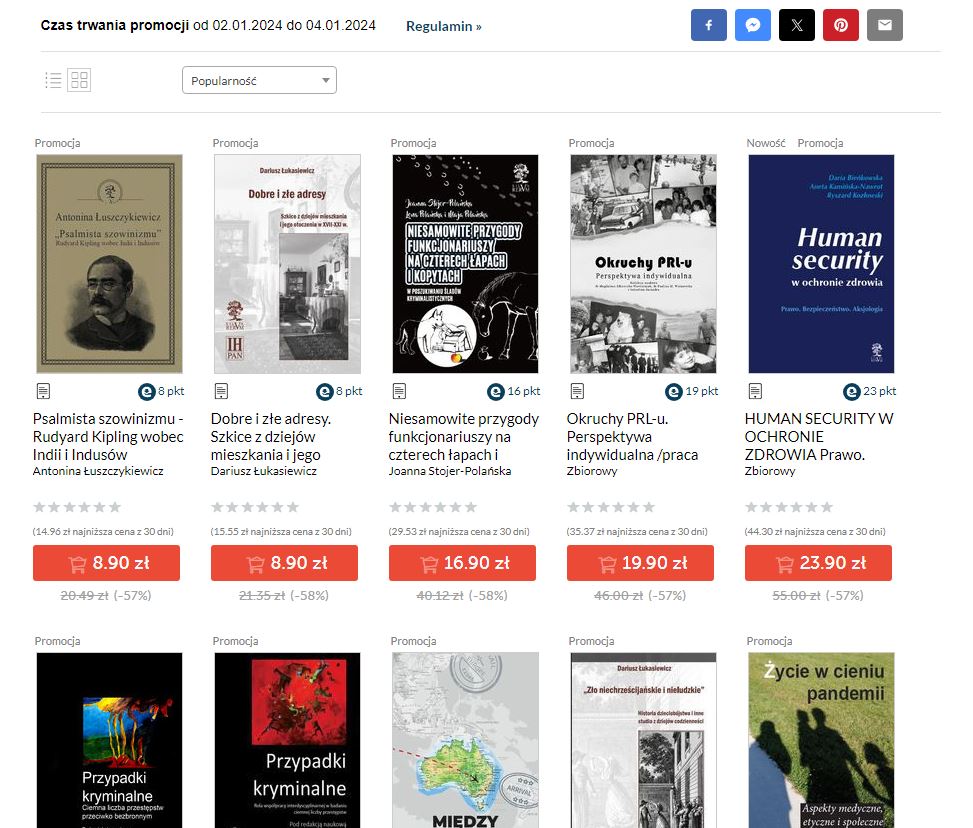Click the ebook format icon under Okruchy PRL-u
The height and width of the screenshot is (828, 973).
tap(577, 391)
